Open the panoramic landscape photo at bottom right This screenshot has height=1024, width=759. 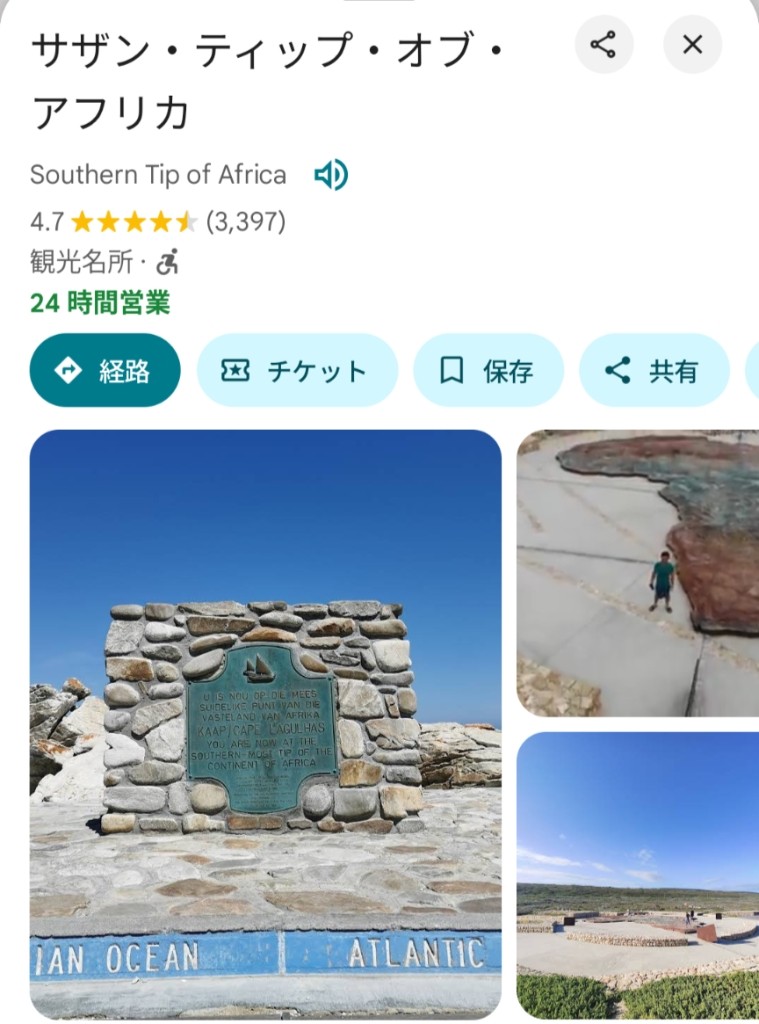[638, 875]
